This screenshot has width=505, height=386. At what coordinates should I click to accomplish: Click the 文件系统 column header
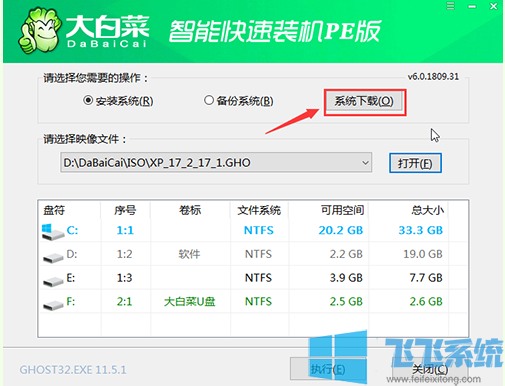(259, 210)
